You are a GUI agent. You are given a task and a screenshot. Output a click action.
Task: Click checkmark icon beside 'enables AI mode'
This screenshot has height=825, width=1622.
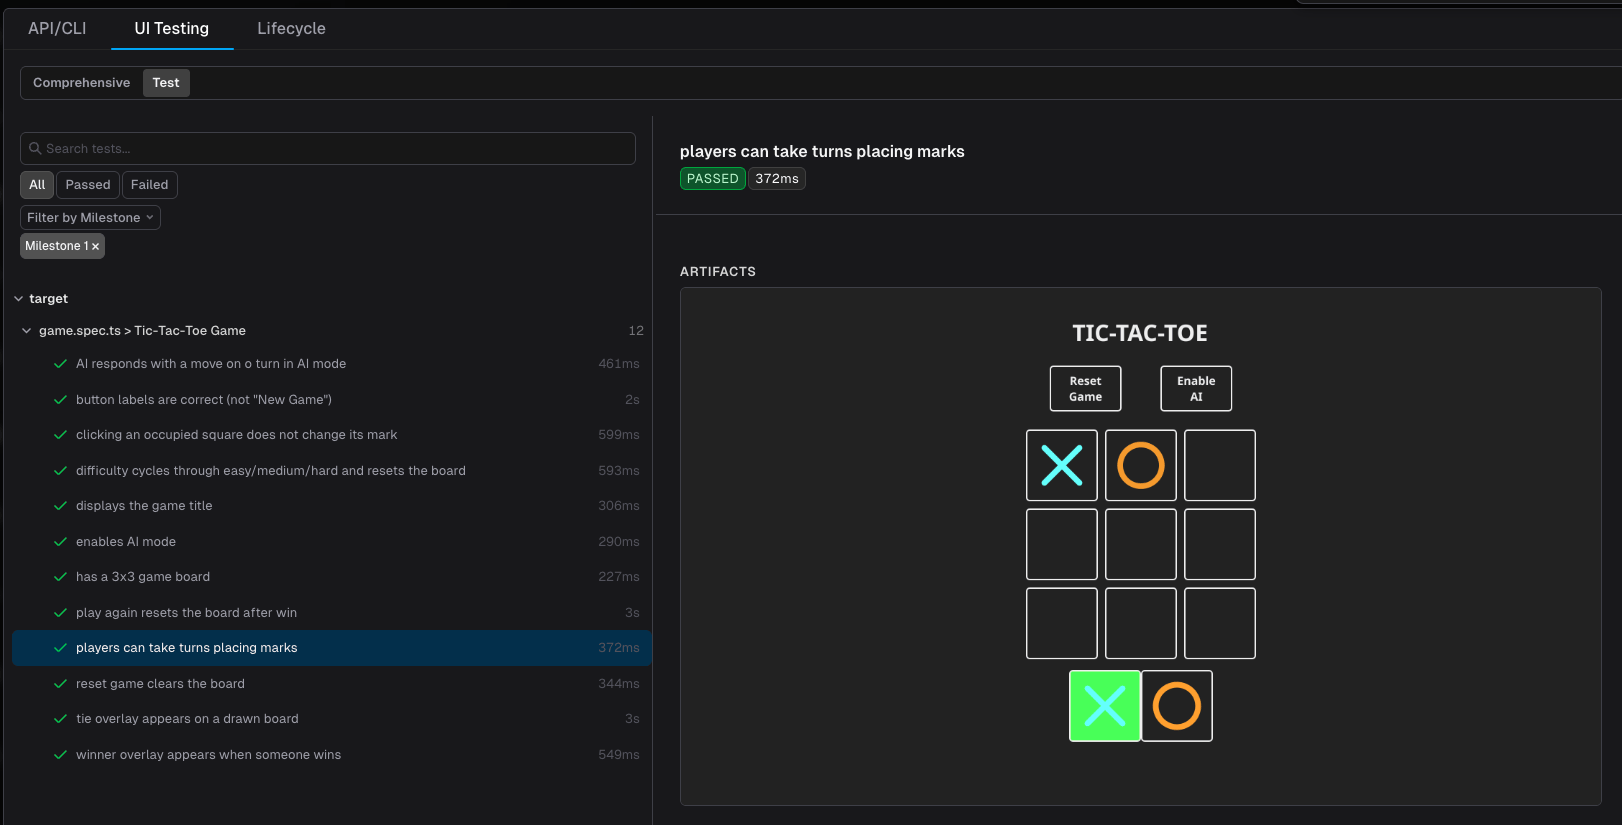coord(60,542)
